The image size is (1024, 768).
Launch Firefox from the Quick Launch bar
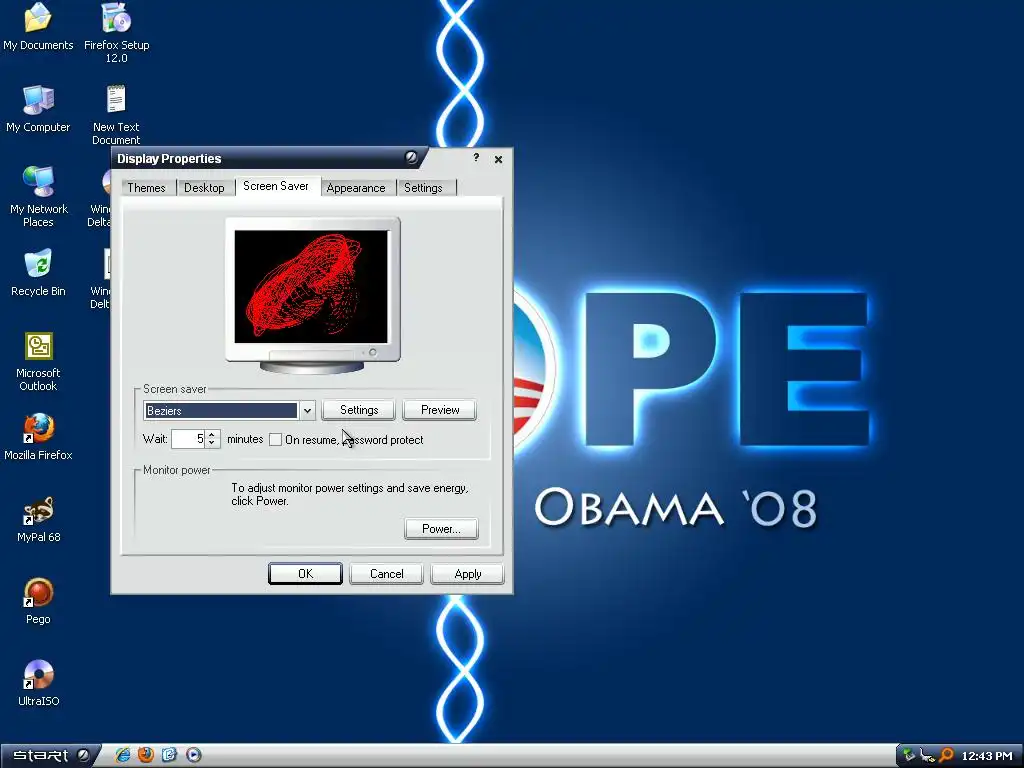pos(146,755)
